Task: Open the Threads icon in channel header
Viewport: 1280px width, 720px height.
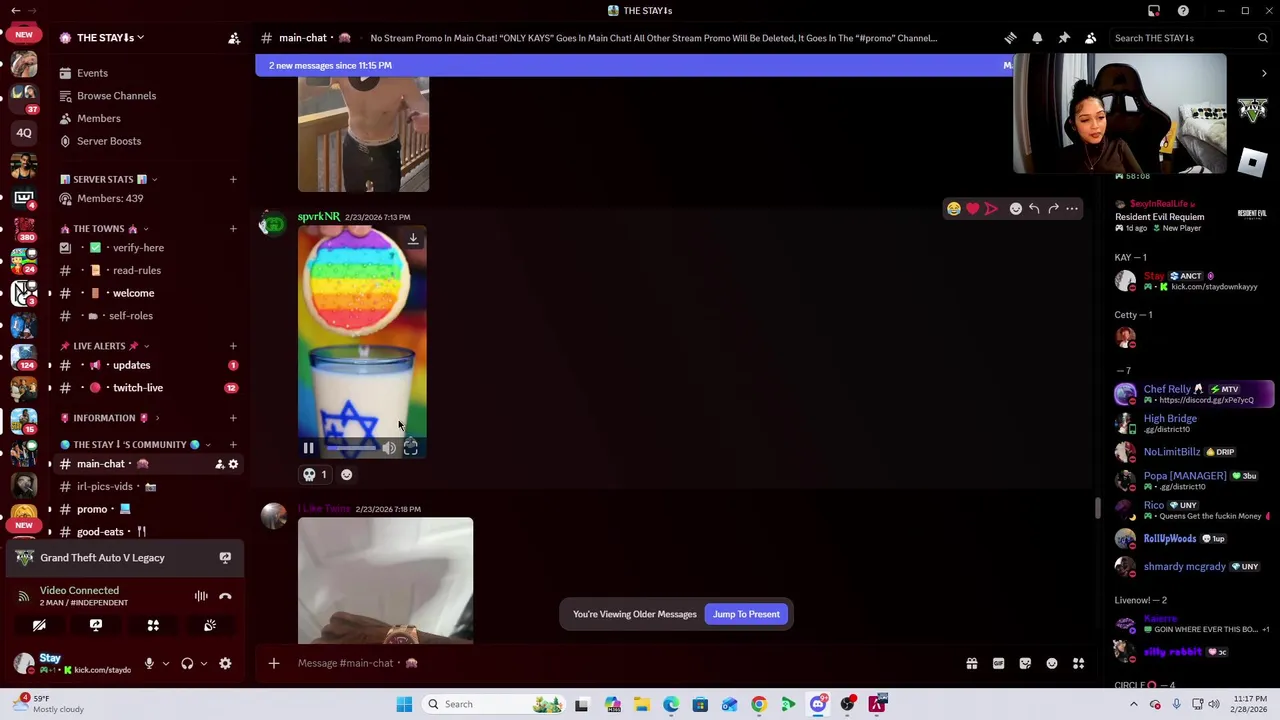Action: pos(1010,38)
